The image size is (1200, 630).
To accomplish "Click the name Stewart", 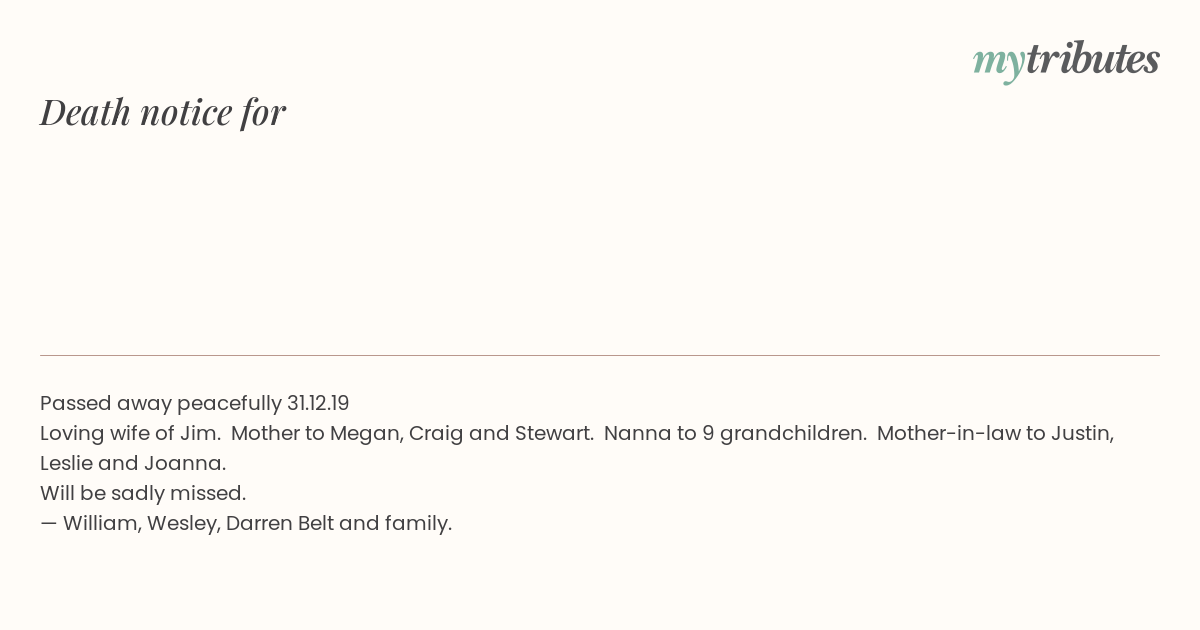I will tap(552, 433).
